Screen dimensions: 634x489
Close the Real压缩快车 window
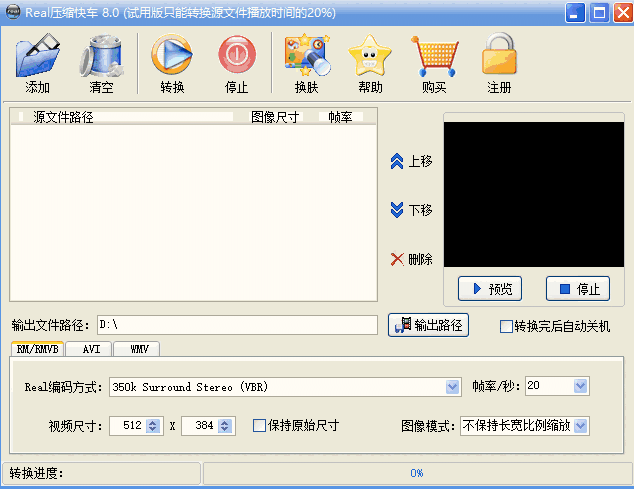pyautogui.click(x=623, y=13)
